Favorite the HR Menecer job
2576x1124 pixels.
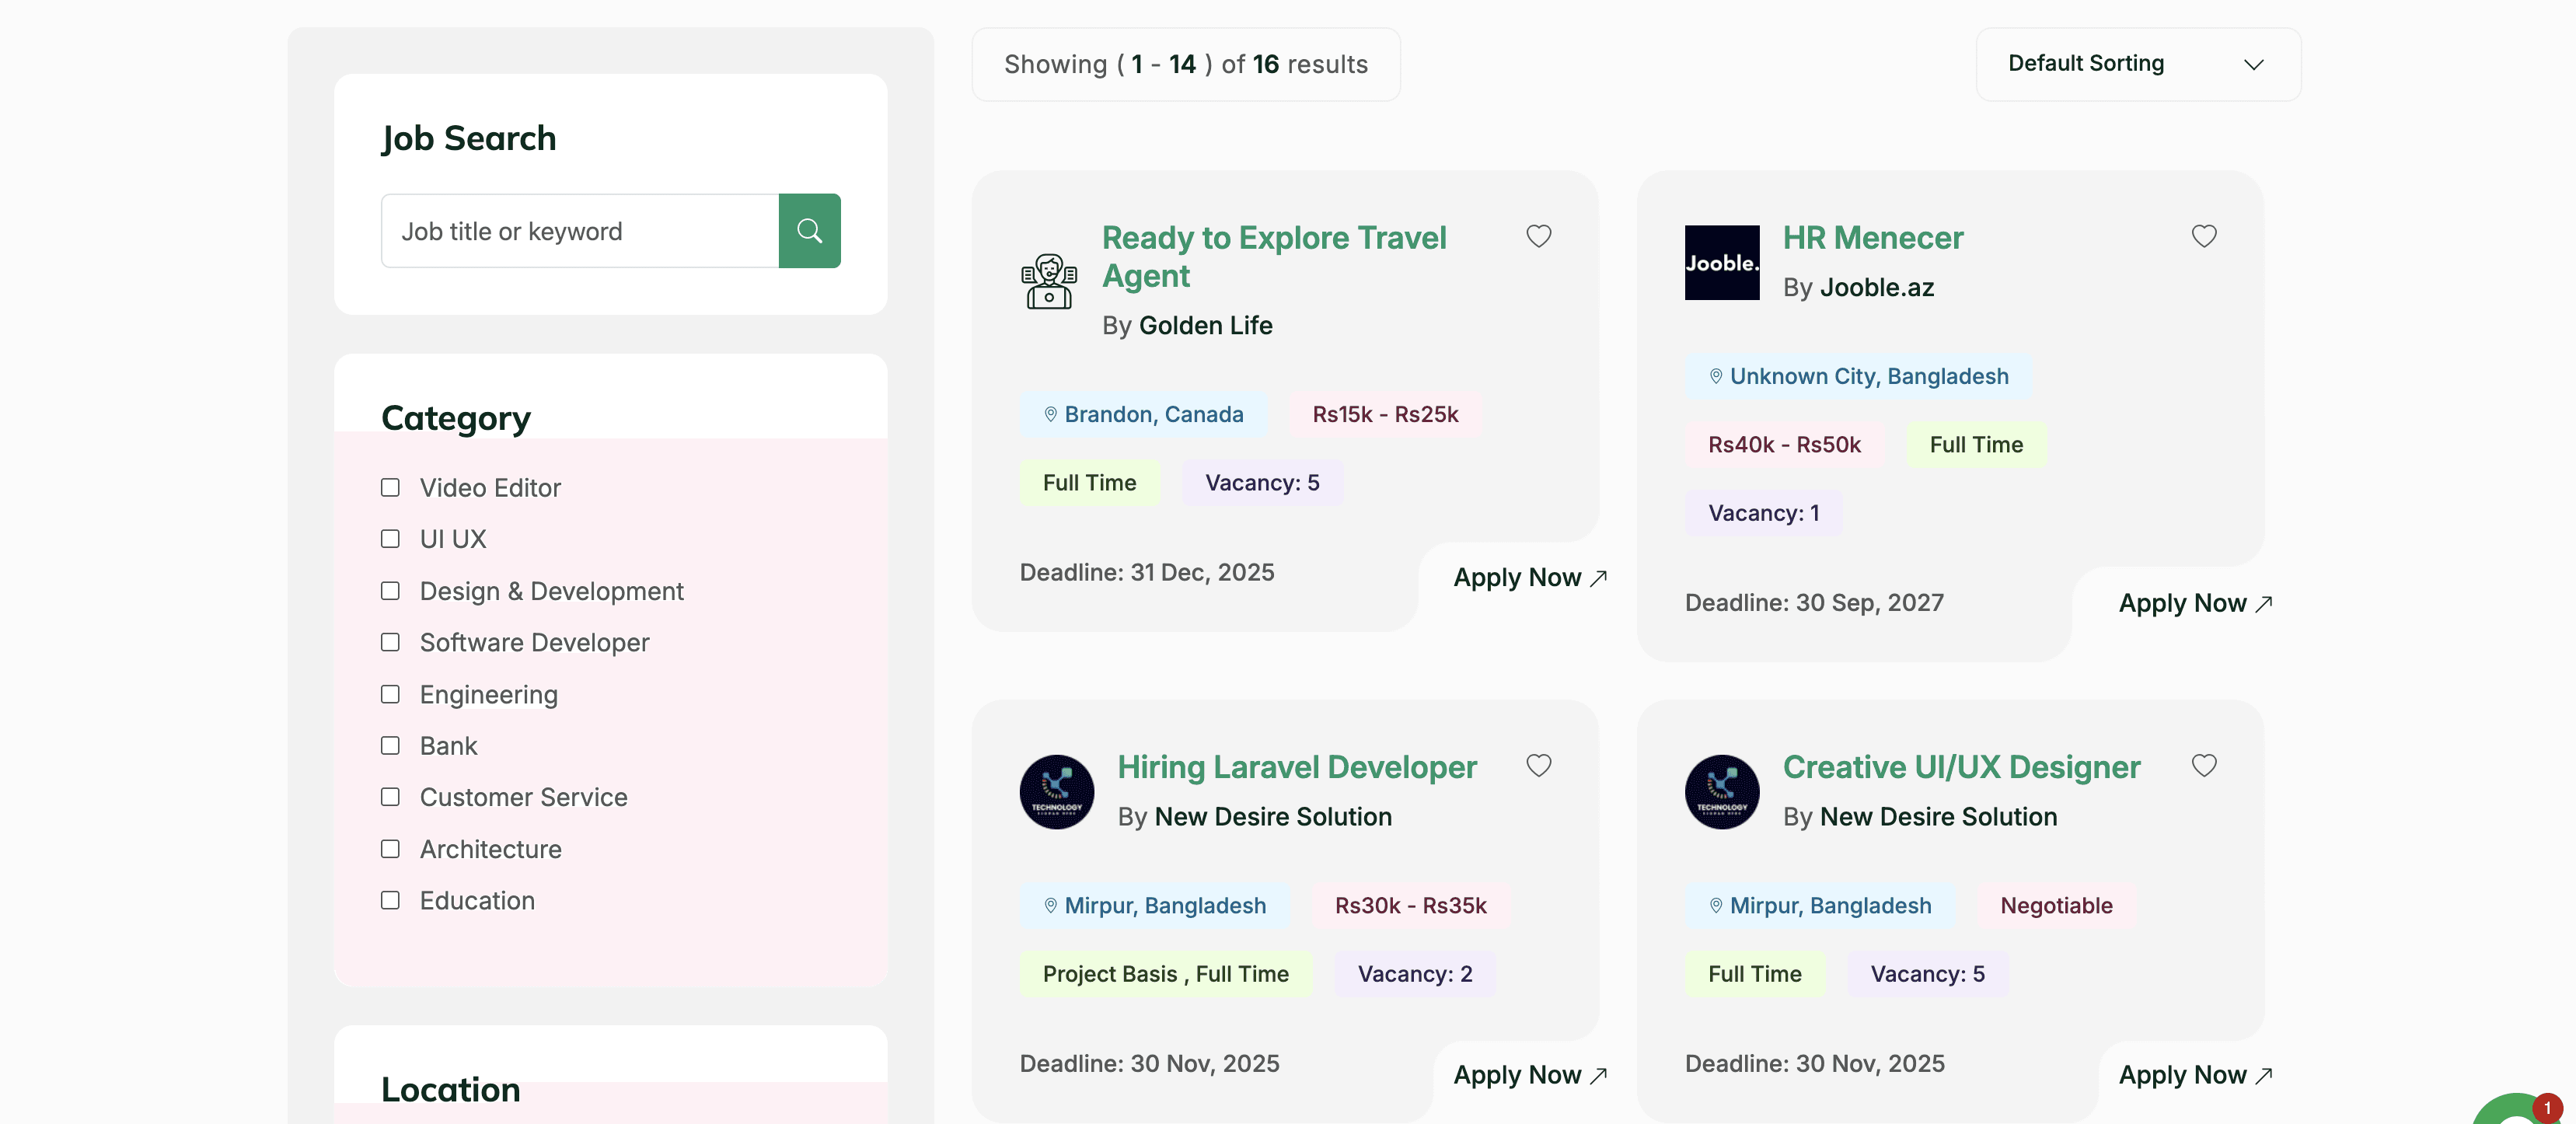point(2204,236)
